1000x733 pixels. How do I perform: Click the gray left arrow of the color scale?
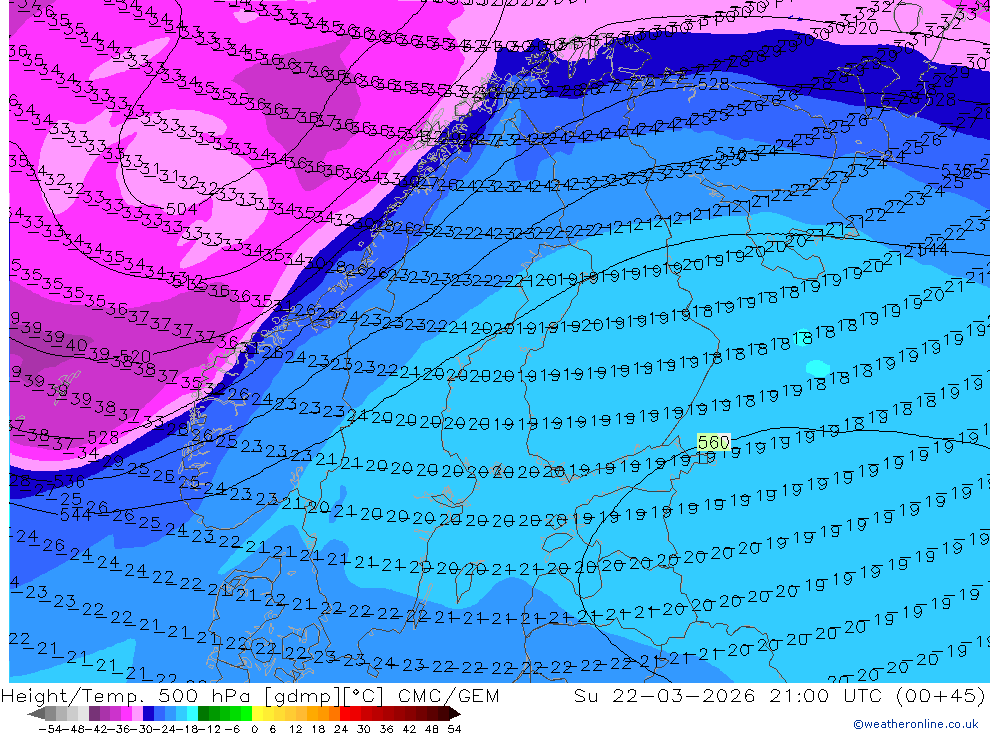point(36,713)
